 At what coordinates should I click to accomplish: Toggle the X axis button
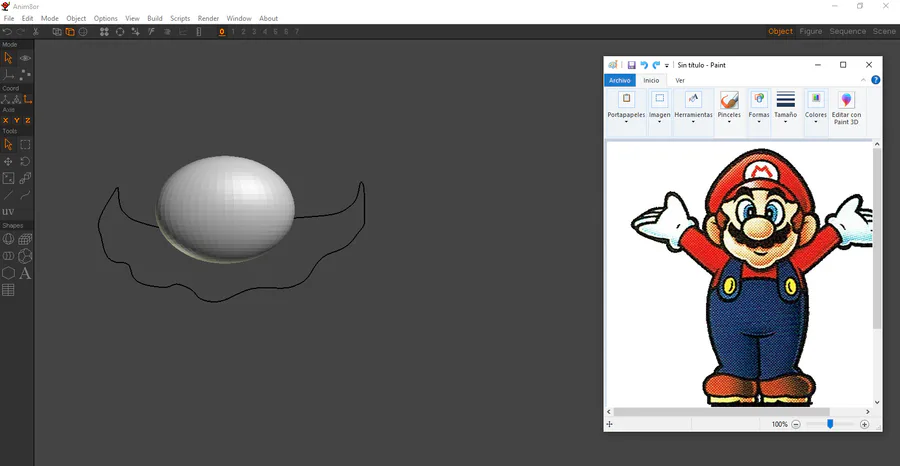6,121
